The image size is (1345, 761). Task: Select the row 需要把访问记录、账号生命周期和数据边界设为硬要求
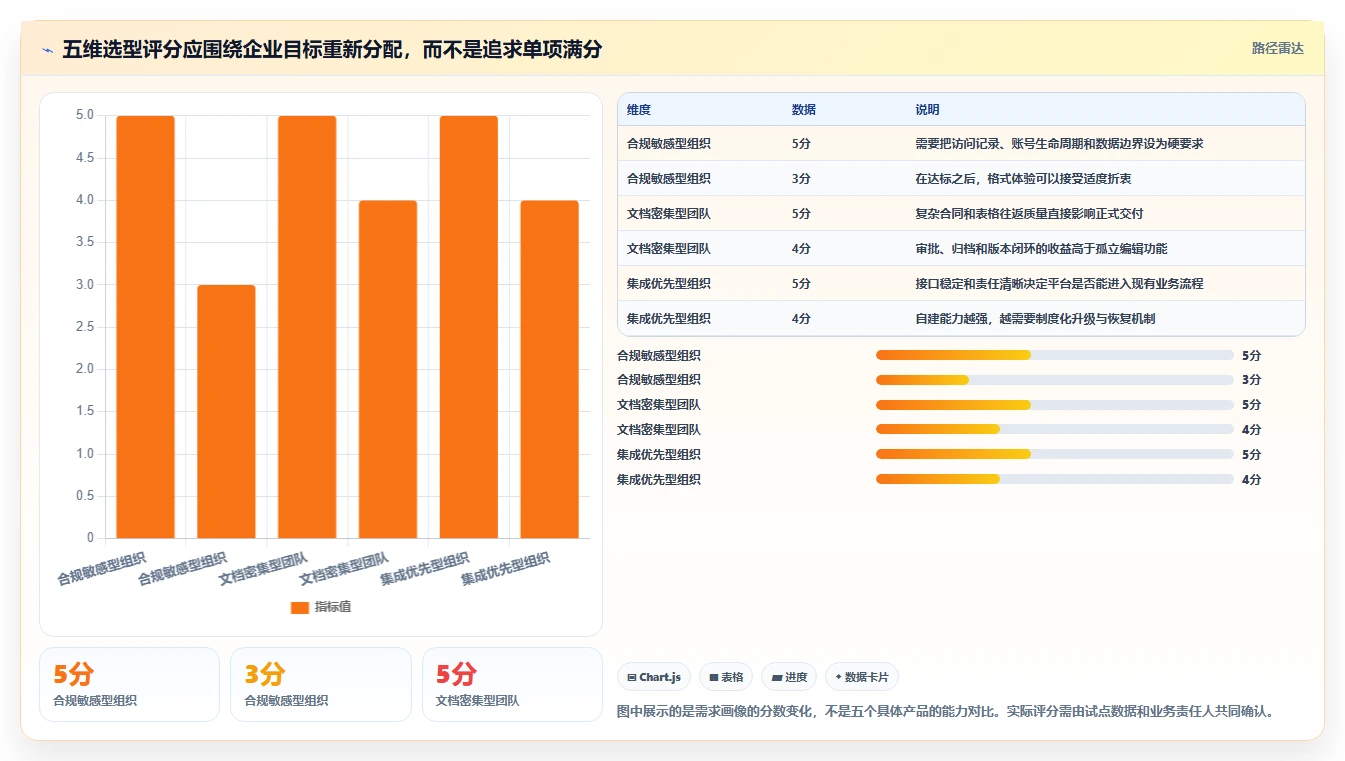(961, 144)
